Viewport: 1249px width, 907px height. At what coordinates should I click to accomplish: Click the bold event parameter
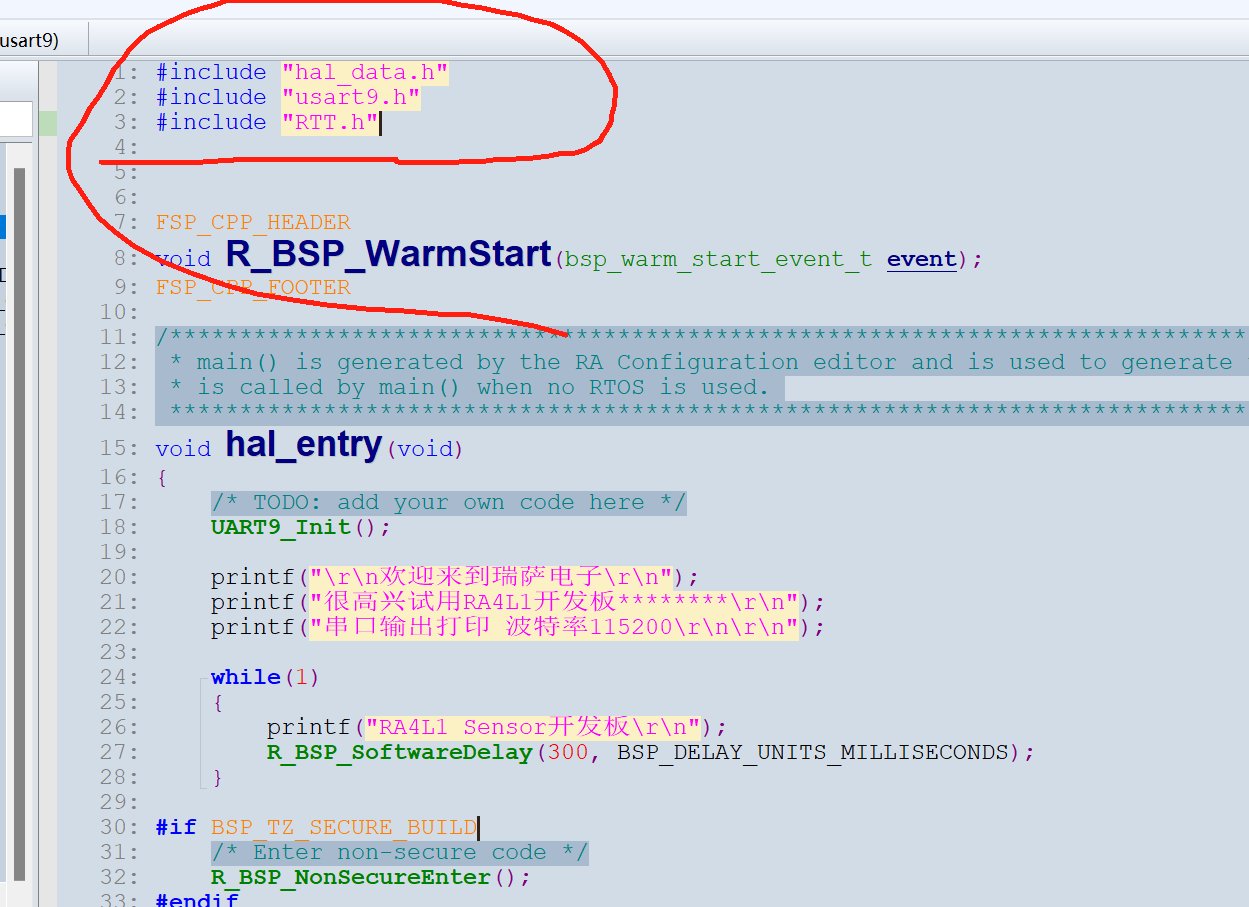click(x=921, y=259)
